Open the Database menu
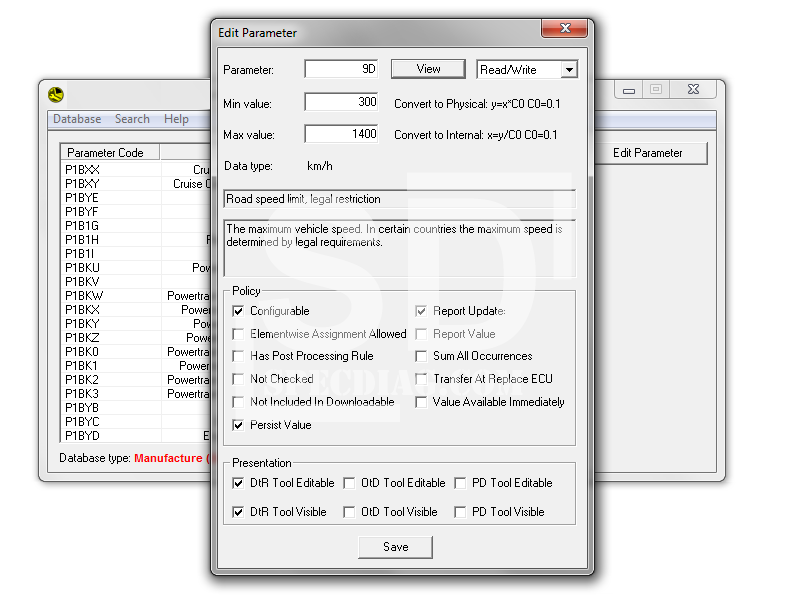The width and height of the screenshot is (800, 600). point(77,119)
